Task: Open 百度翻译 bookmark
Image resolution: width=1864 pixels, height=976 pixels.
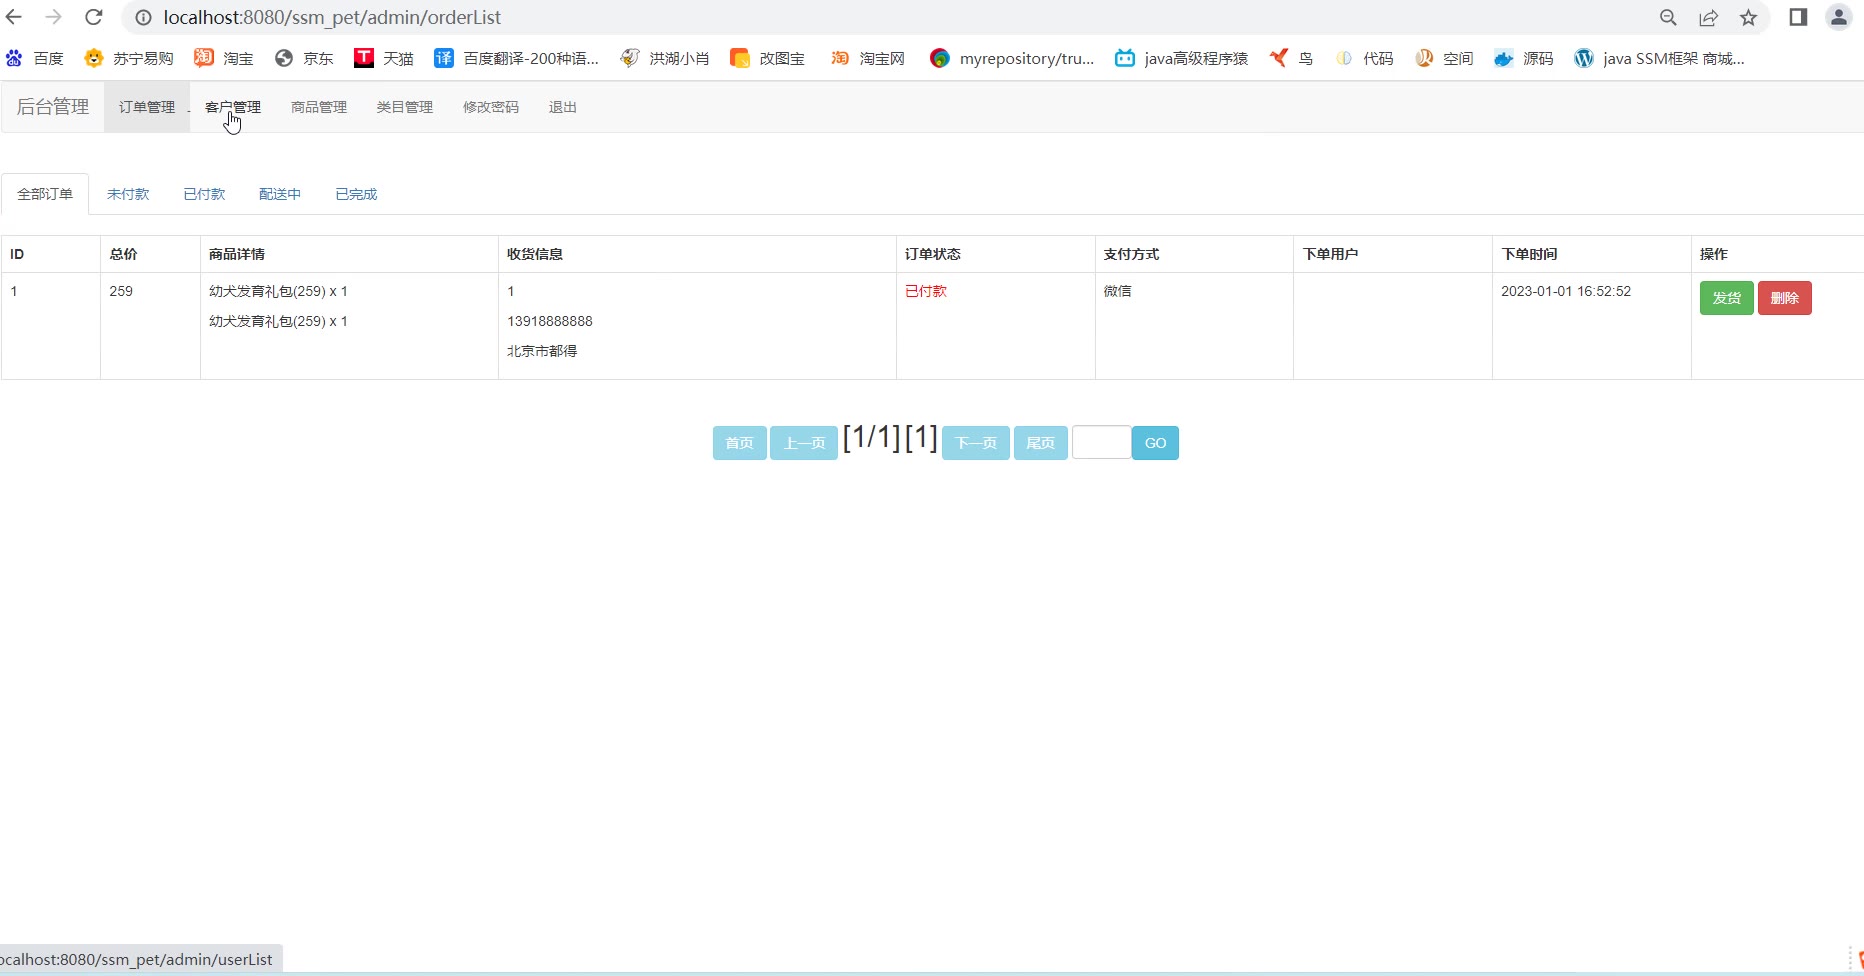Action: (517, 59)
